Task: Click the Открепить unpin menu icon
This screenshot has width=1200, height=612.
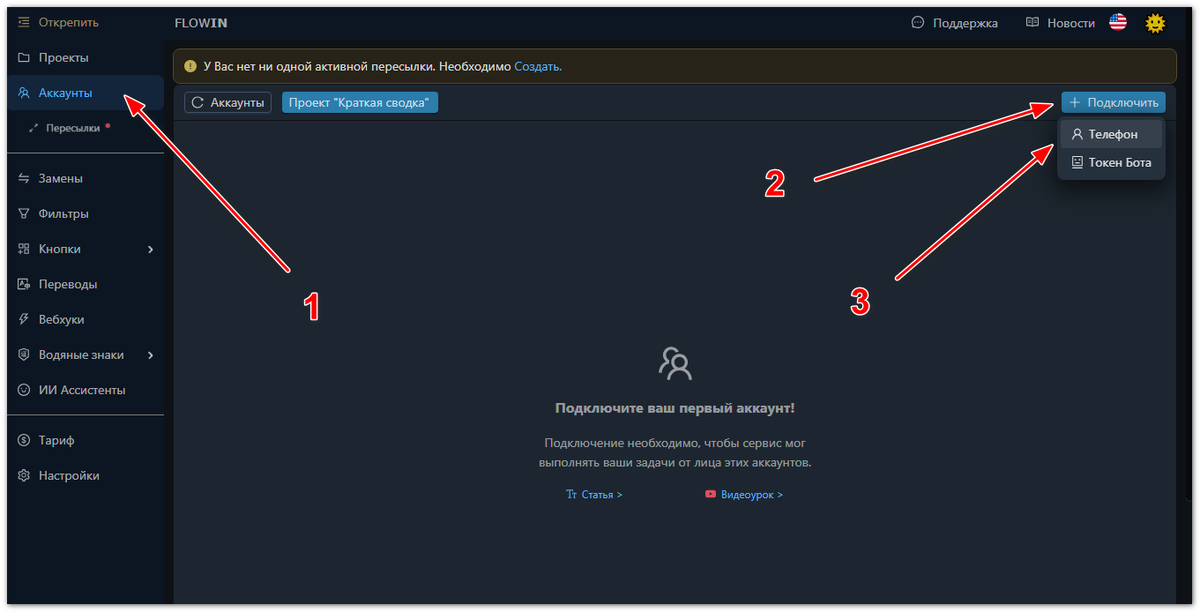Action: (x=24, y=22)
